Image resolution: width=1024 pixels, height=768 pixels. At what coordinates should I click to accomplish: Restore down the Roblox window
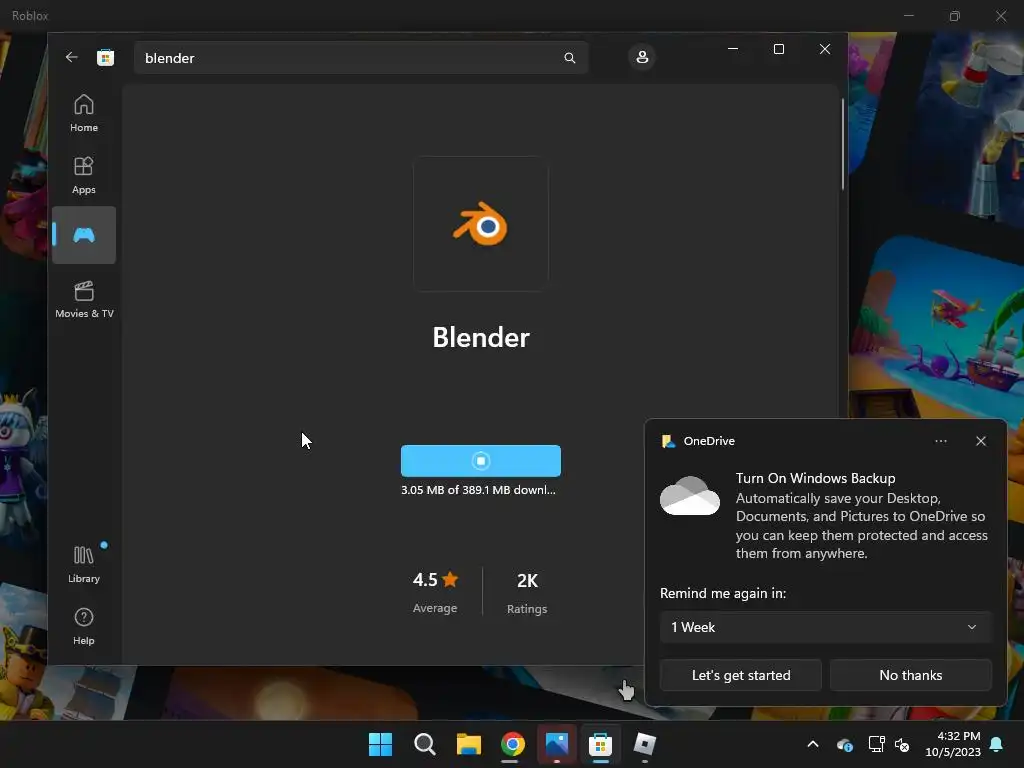(955, 16)
